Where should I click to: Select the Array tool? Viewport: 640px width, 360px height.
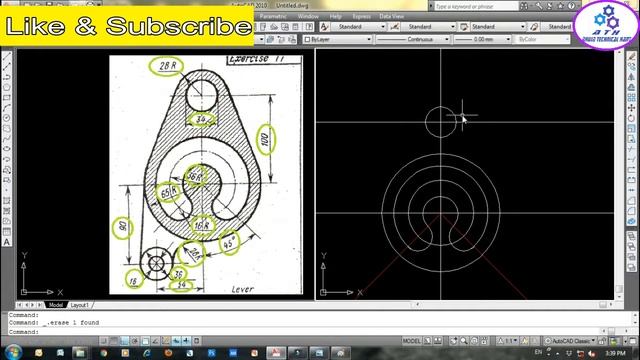(x=631, y=97)
